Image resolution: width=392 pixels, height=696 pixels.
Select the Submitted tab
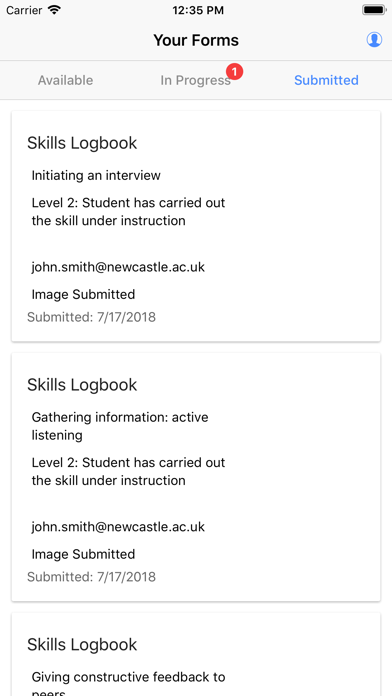pyautogui.click(x=326, y=80)
